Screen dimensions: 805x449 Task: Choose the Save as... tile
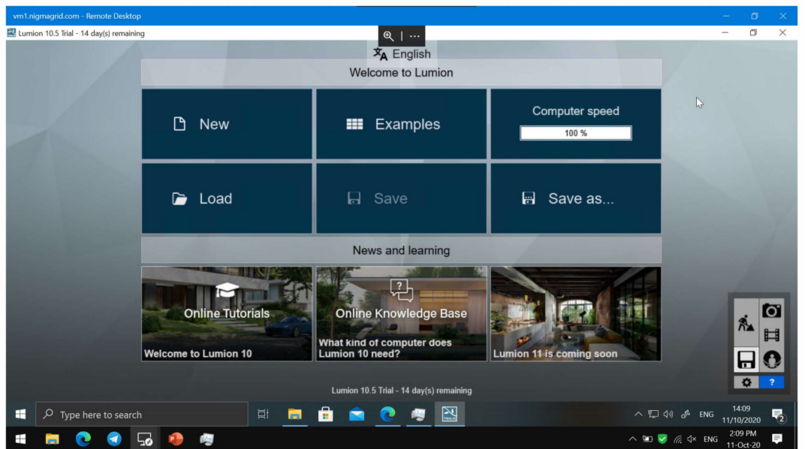[x=576, y=198]
